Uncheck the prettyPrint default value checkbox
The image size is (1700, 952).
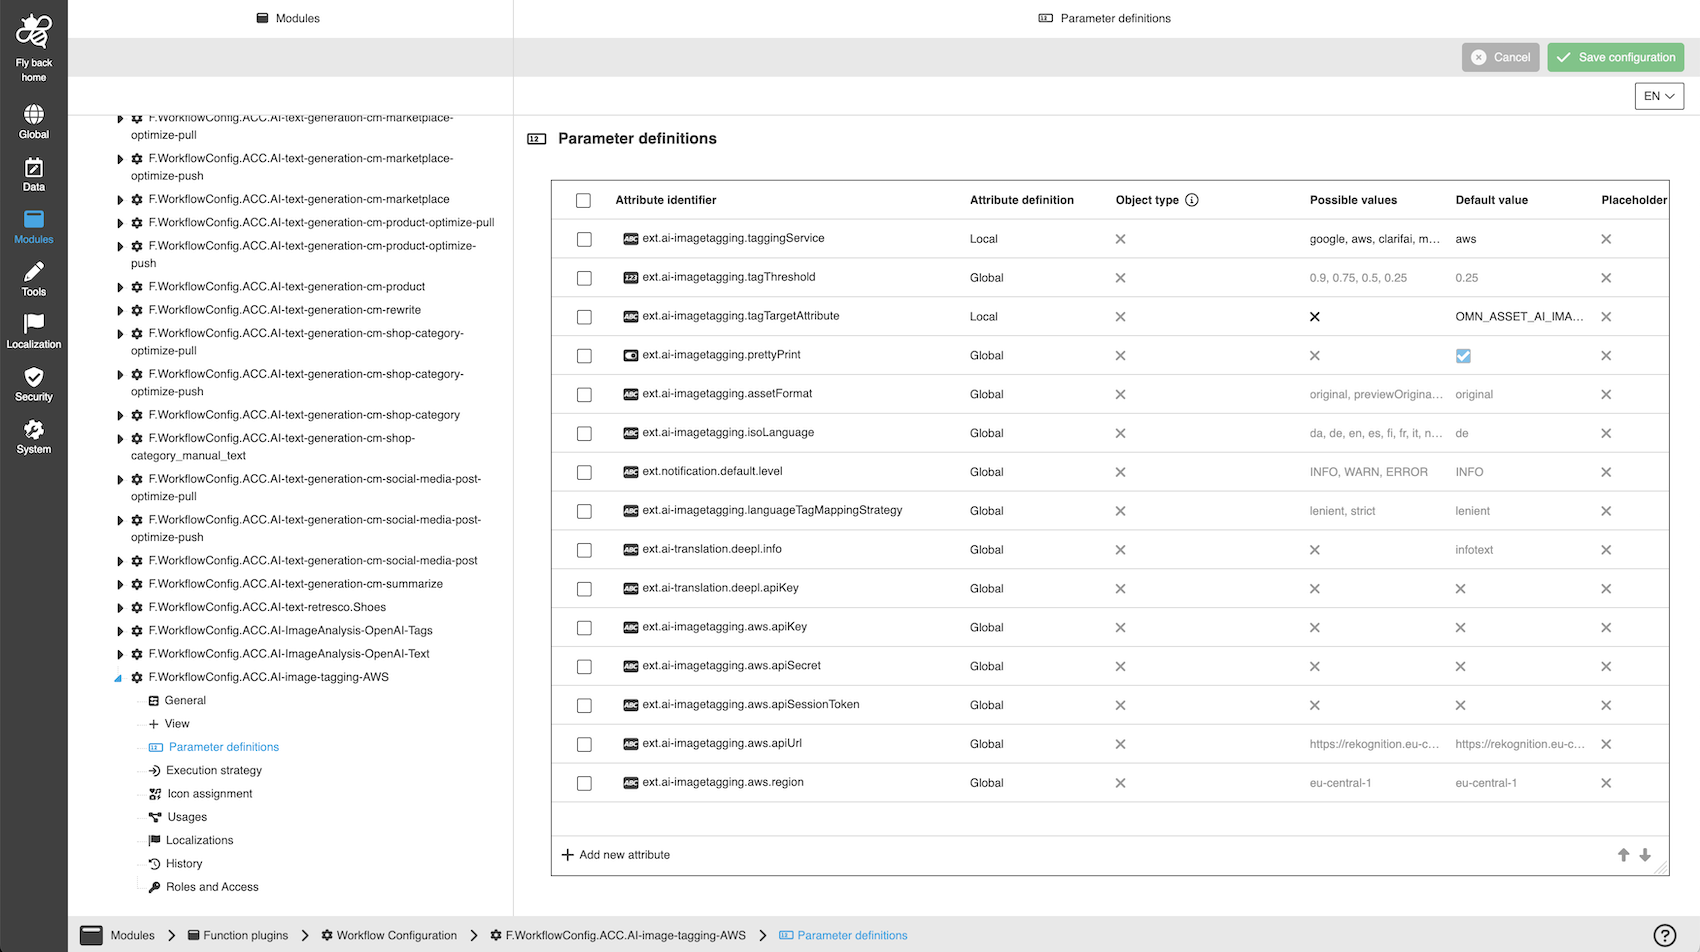[1463, 355]
